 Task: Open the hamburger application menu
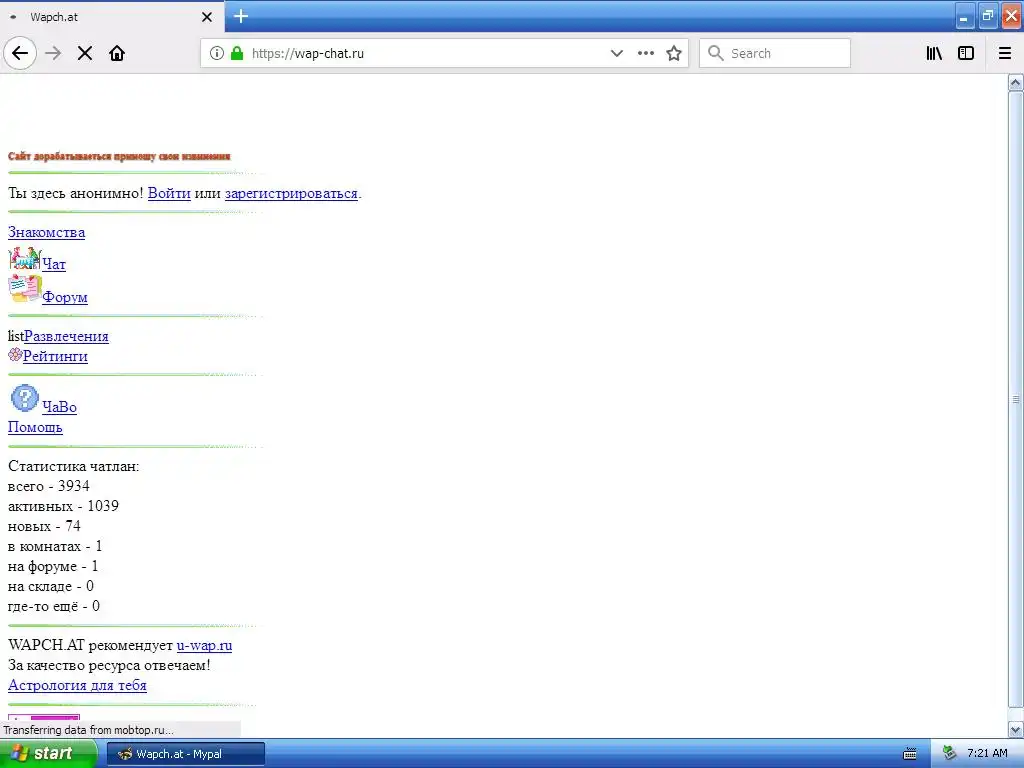(x=1005, y=53)
